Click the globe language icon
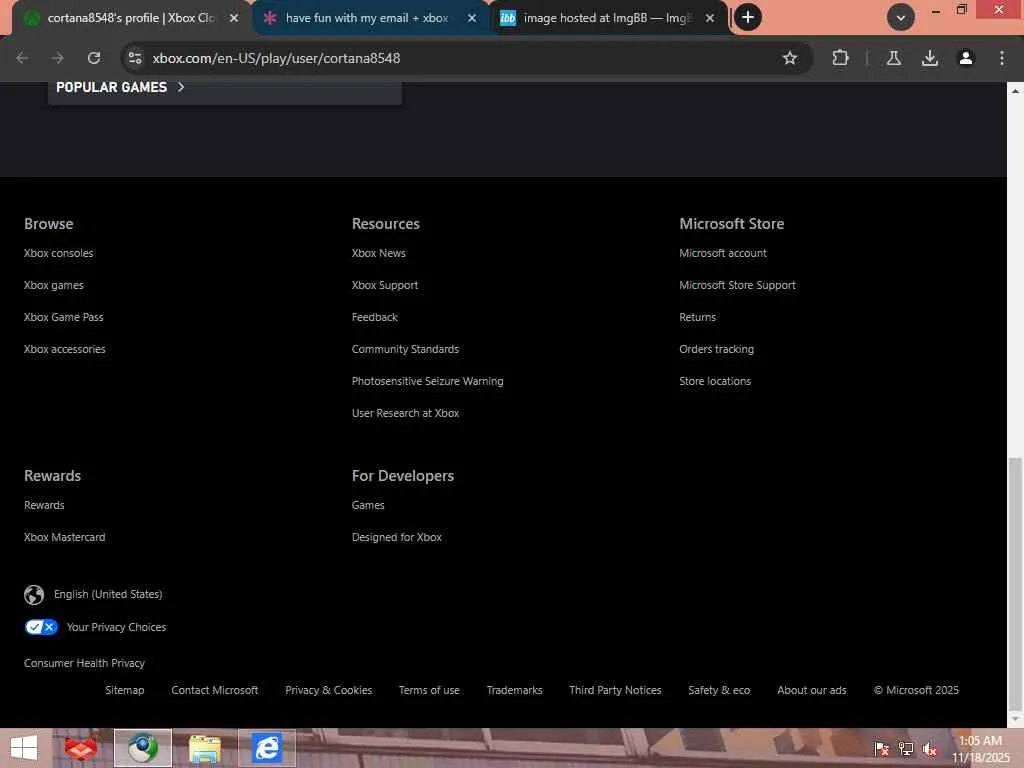 tap(34, 594)
